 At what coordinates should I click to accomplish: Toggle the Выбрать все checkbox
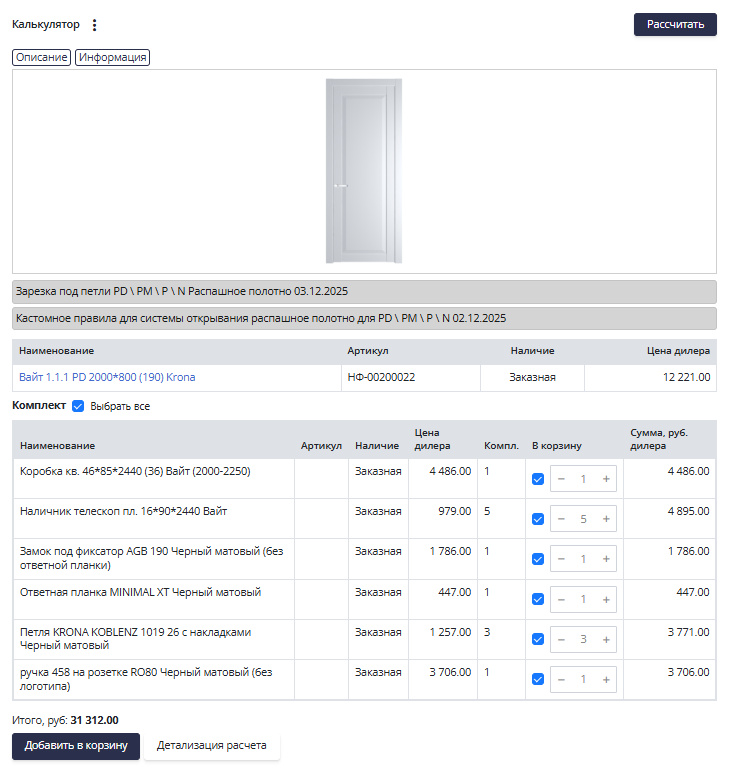click(78, 407)
